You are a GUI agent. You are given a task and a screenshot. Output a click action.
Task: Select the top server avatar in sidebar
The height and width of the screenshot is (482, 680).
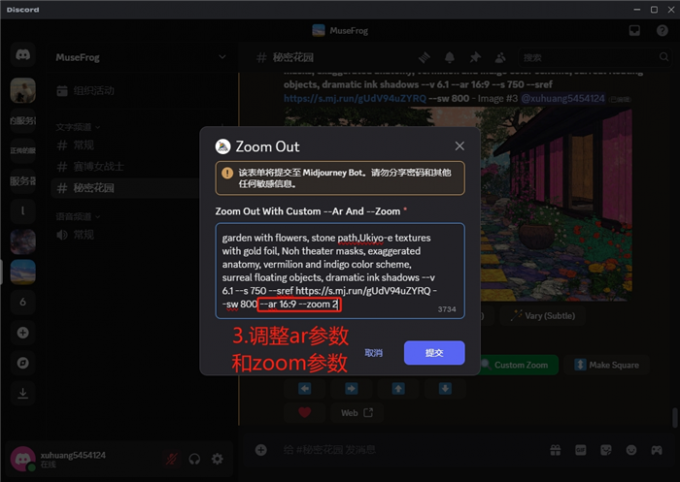pyautogui.click(x=23, y=91)
